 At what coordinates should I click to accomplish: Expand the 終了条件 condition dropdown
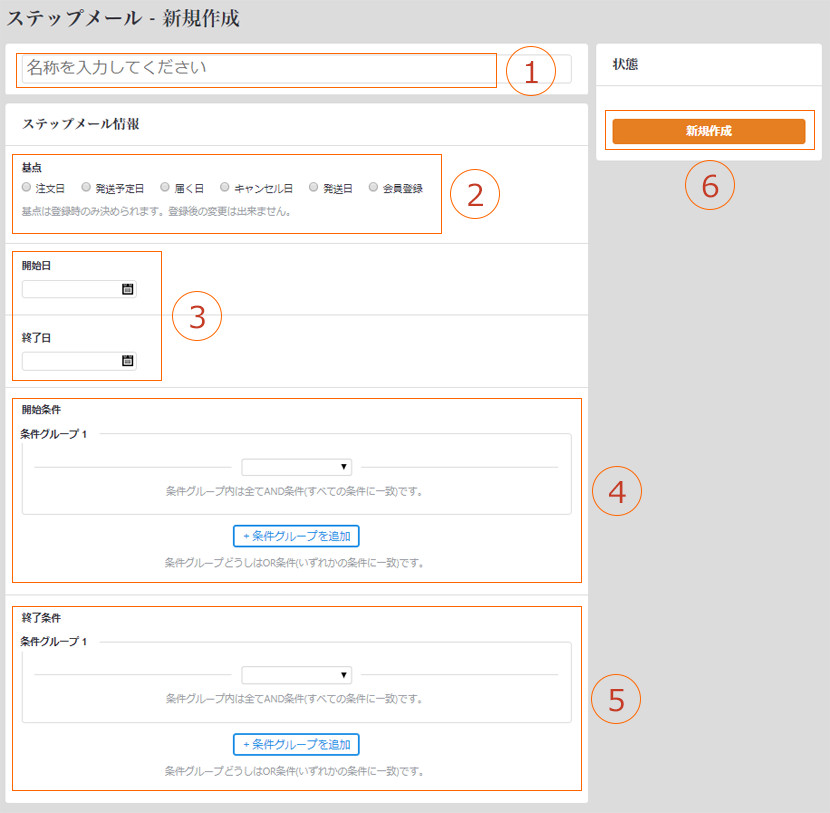296,675
